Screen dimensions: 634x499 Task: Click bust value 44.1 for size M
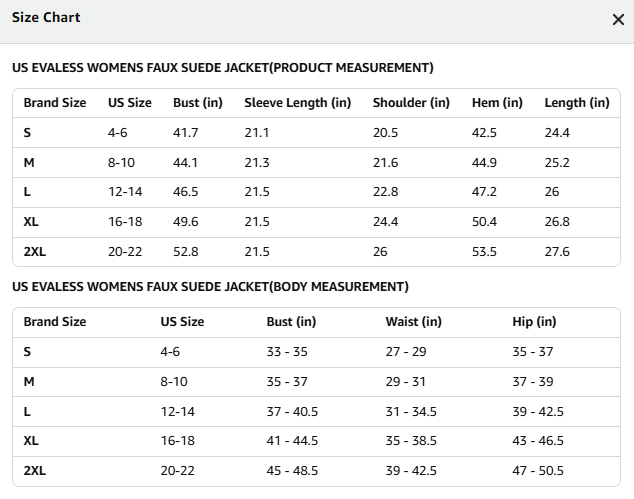[x=185, y=163]
